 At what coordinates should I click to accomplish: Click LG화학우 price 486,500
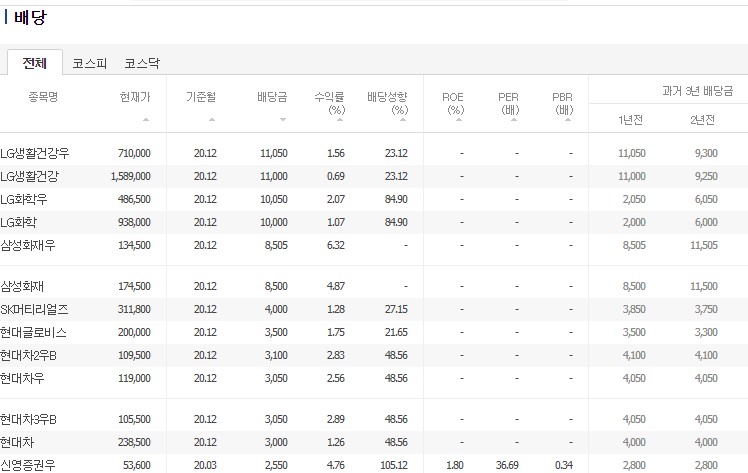click(135, 199)
